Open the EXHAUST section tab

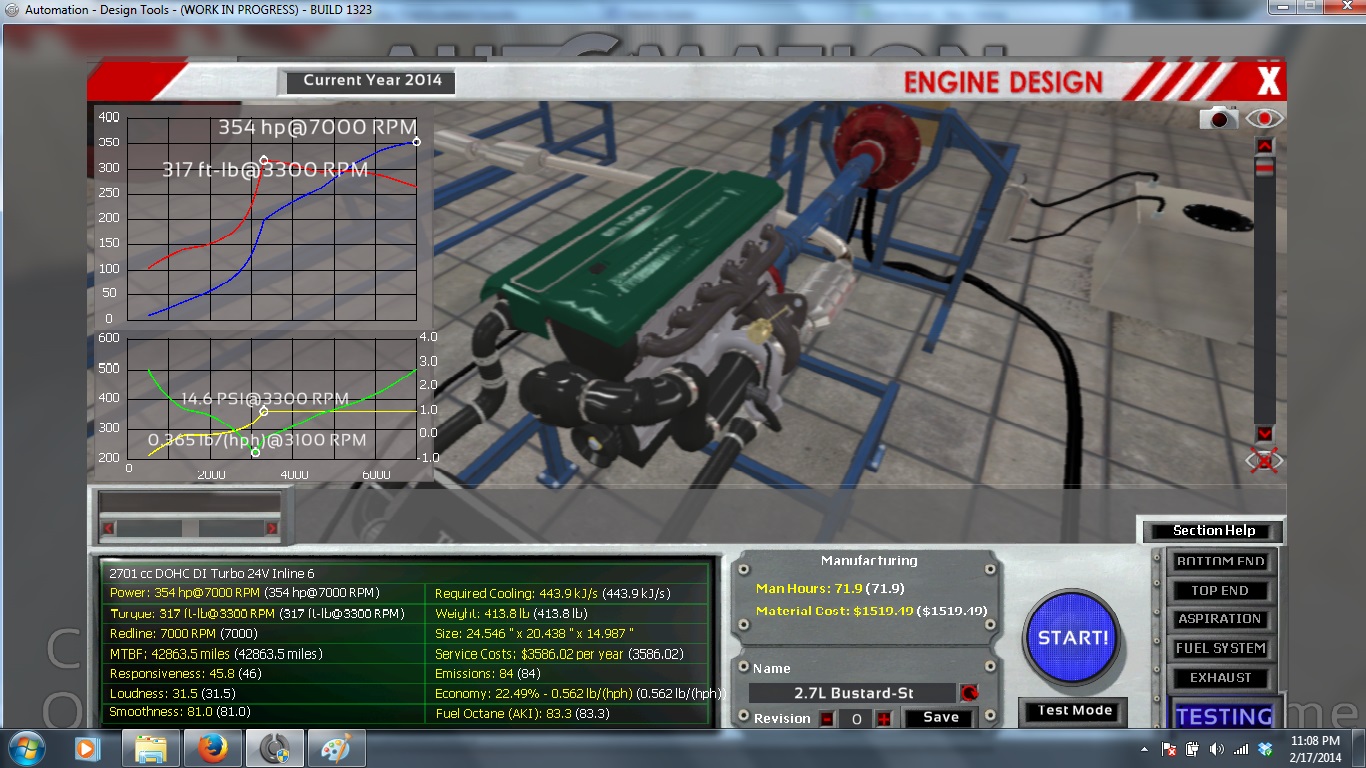1220,677
